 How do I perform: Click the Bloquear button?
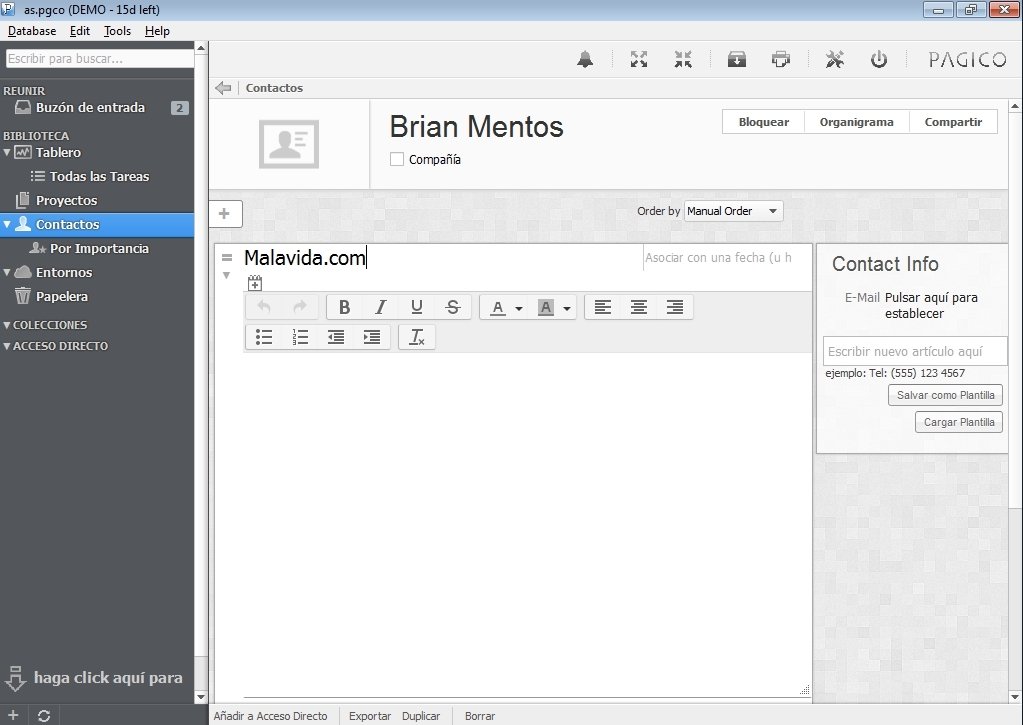763,122
